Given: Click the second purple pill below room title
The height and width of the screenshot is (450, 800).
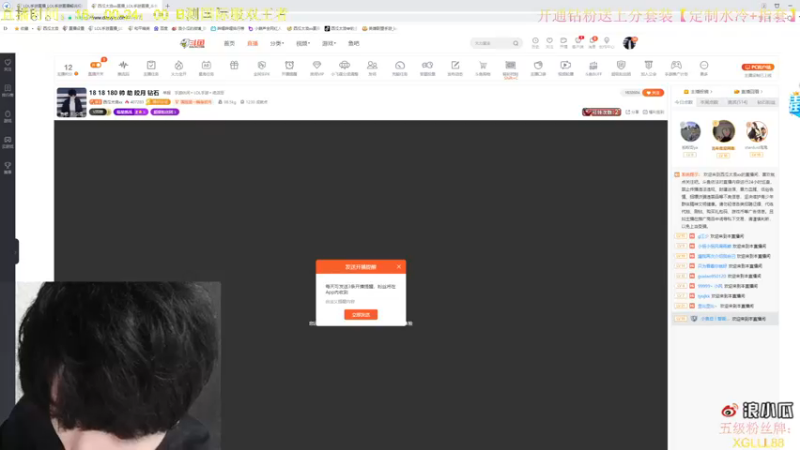Looking at the screenshot, I should [x=165, y=112].
